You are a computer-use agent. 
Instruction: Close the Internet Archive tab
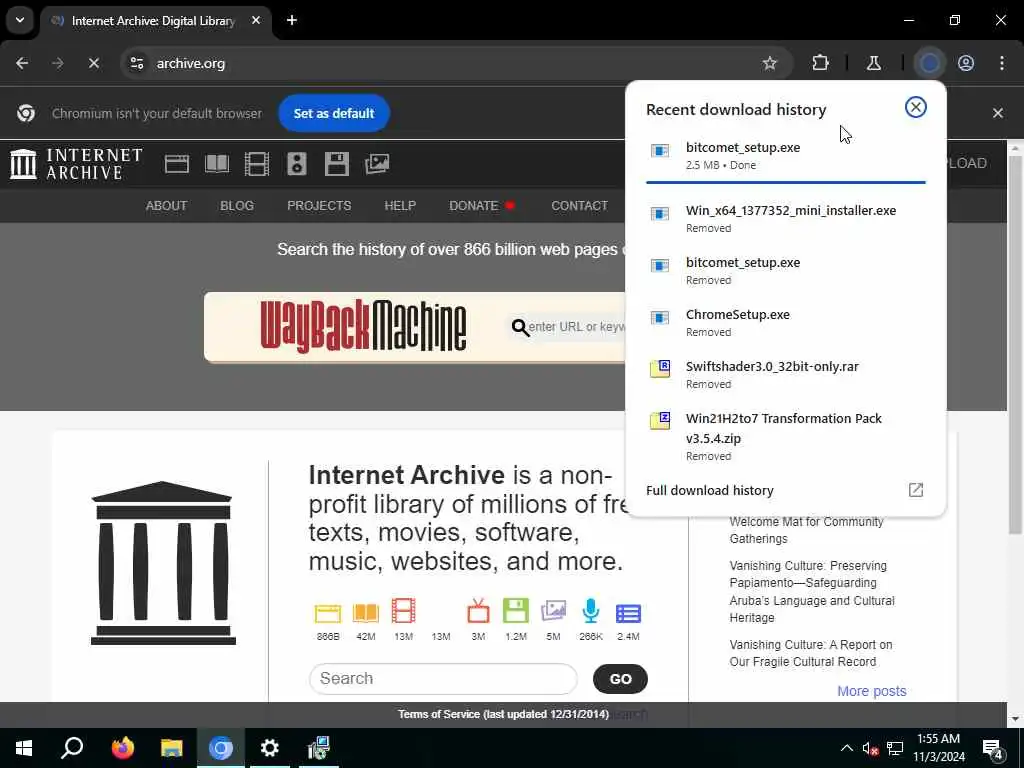pyautogui.click(x=256, y=20)
